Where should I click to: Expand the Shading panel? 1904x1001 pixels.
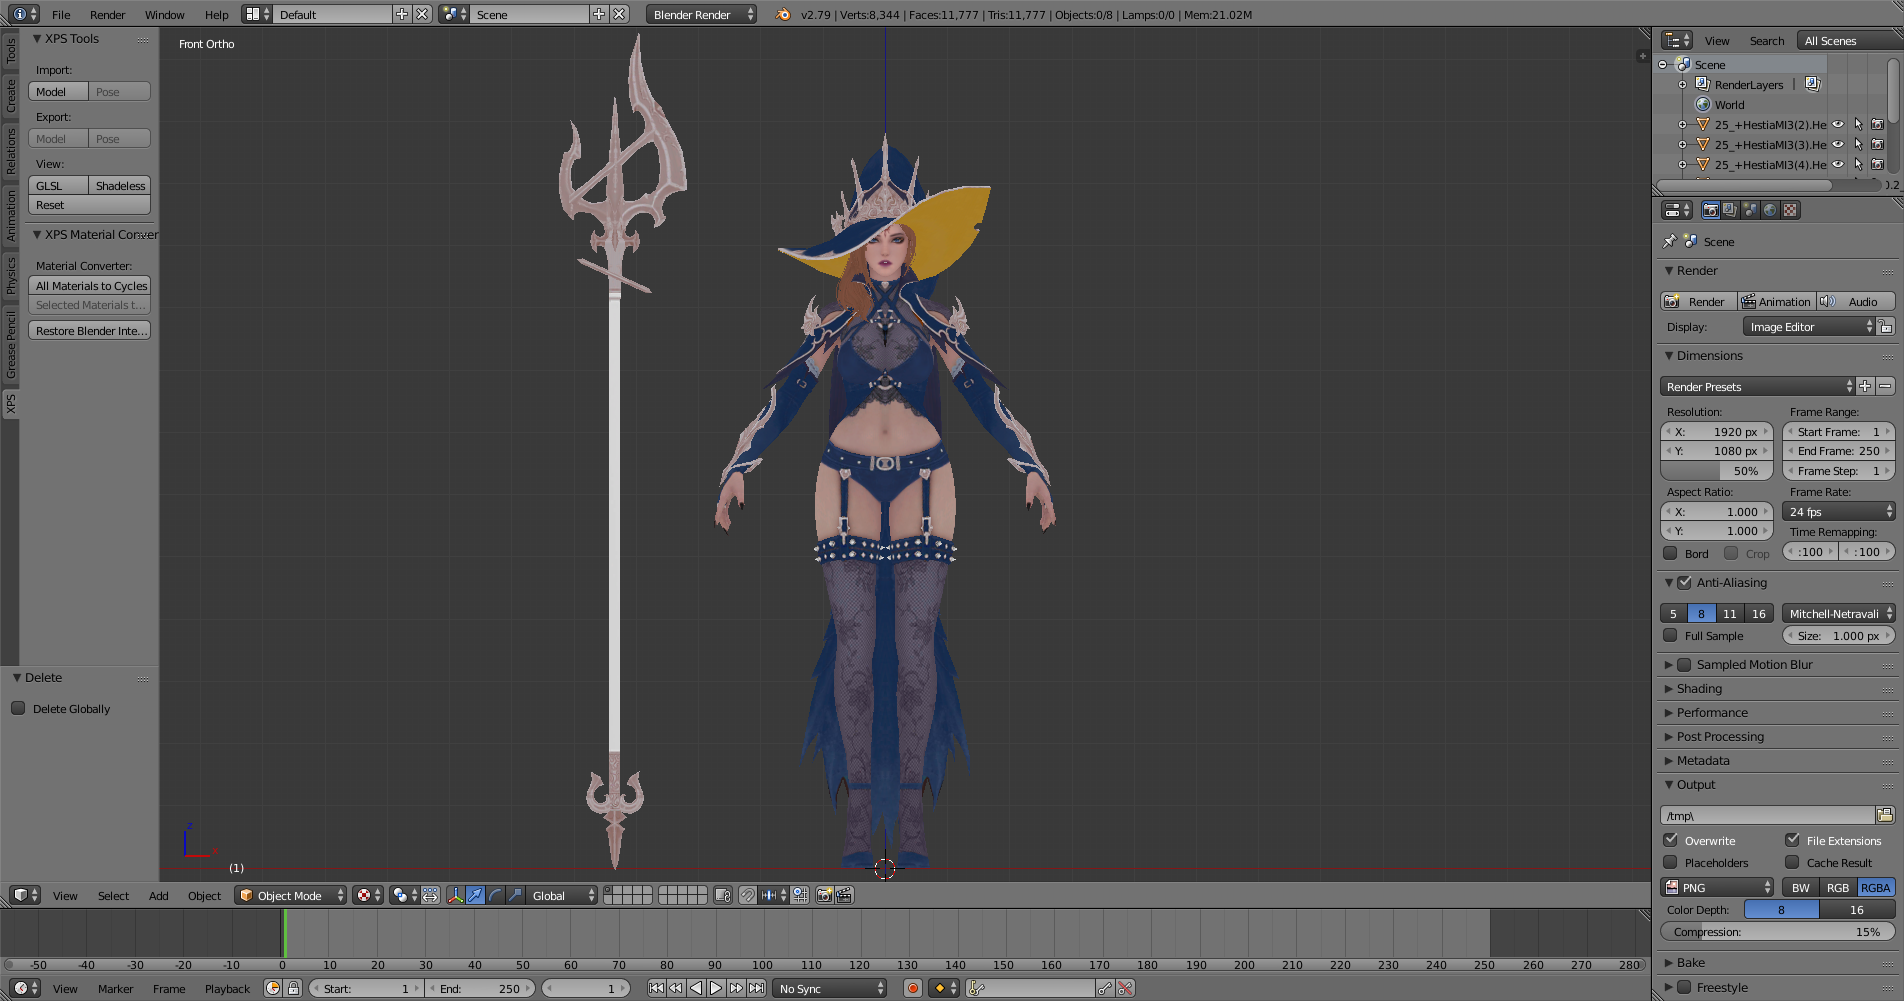coord(1698,688)
